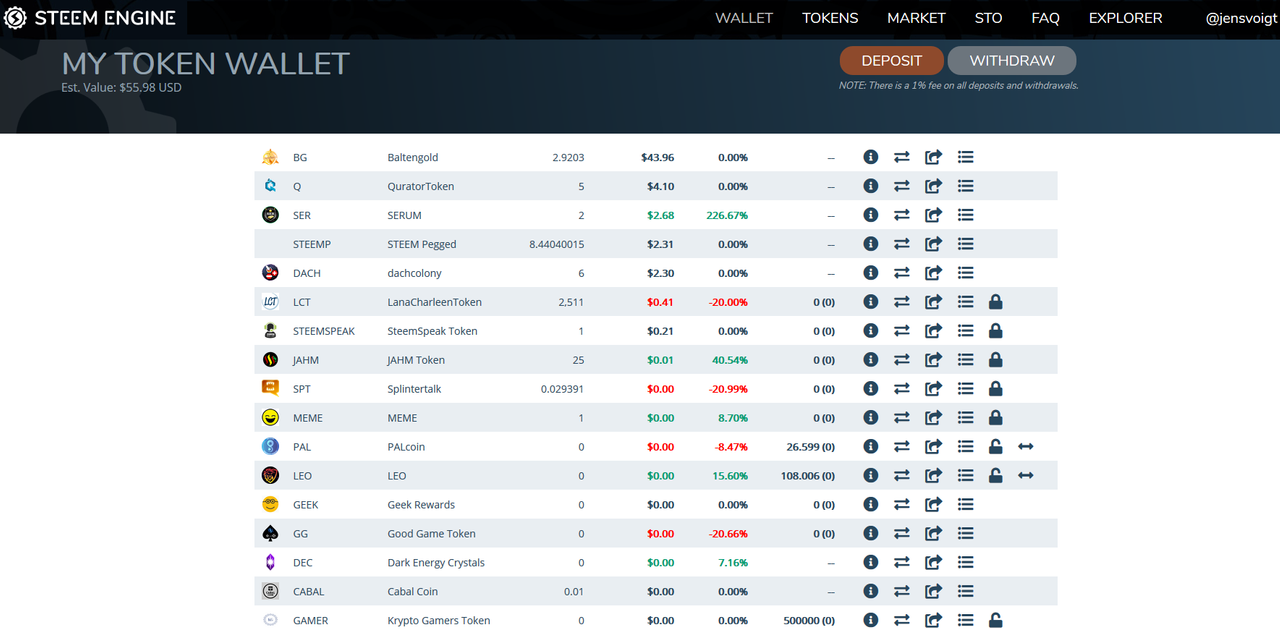Click the info icon in the LEO row
Image resolution: width=1280 pixels, height=633 pixels.
[x=871, y=476]
